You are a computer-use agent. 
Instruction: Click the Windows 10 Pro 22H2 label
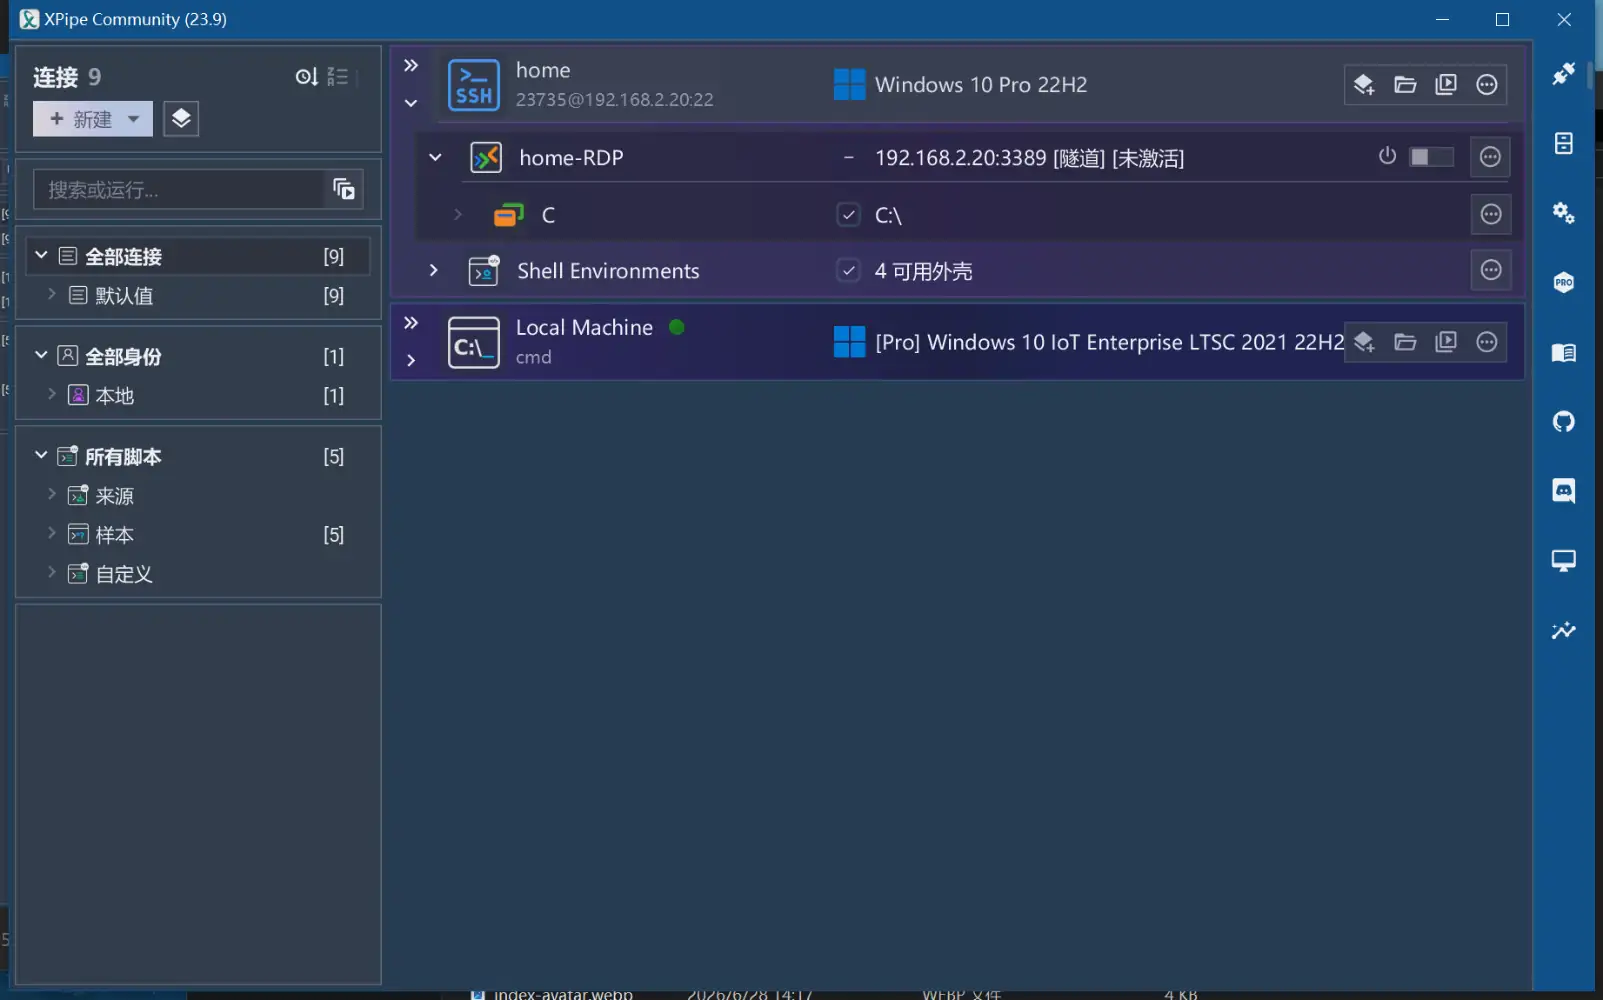tap(981, 85)
